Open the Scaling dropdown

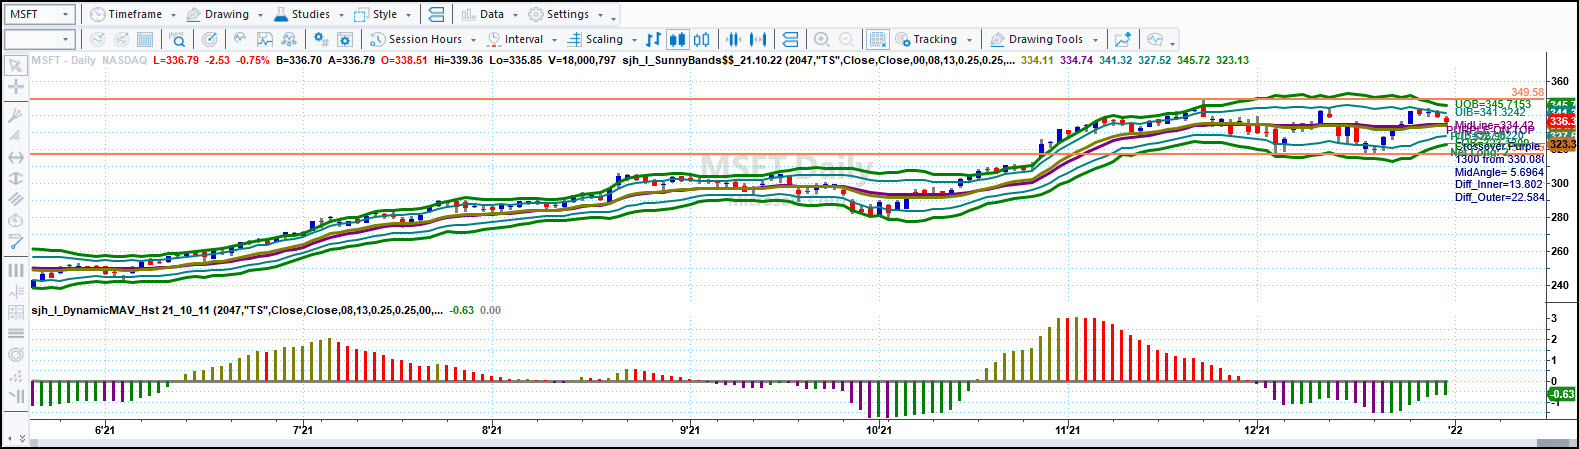(634, 40)
